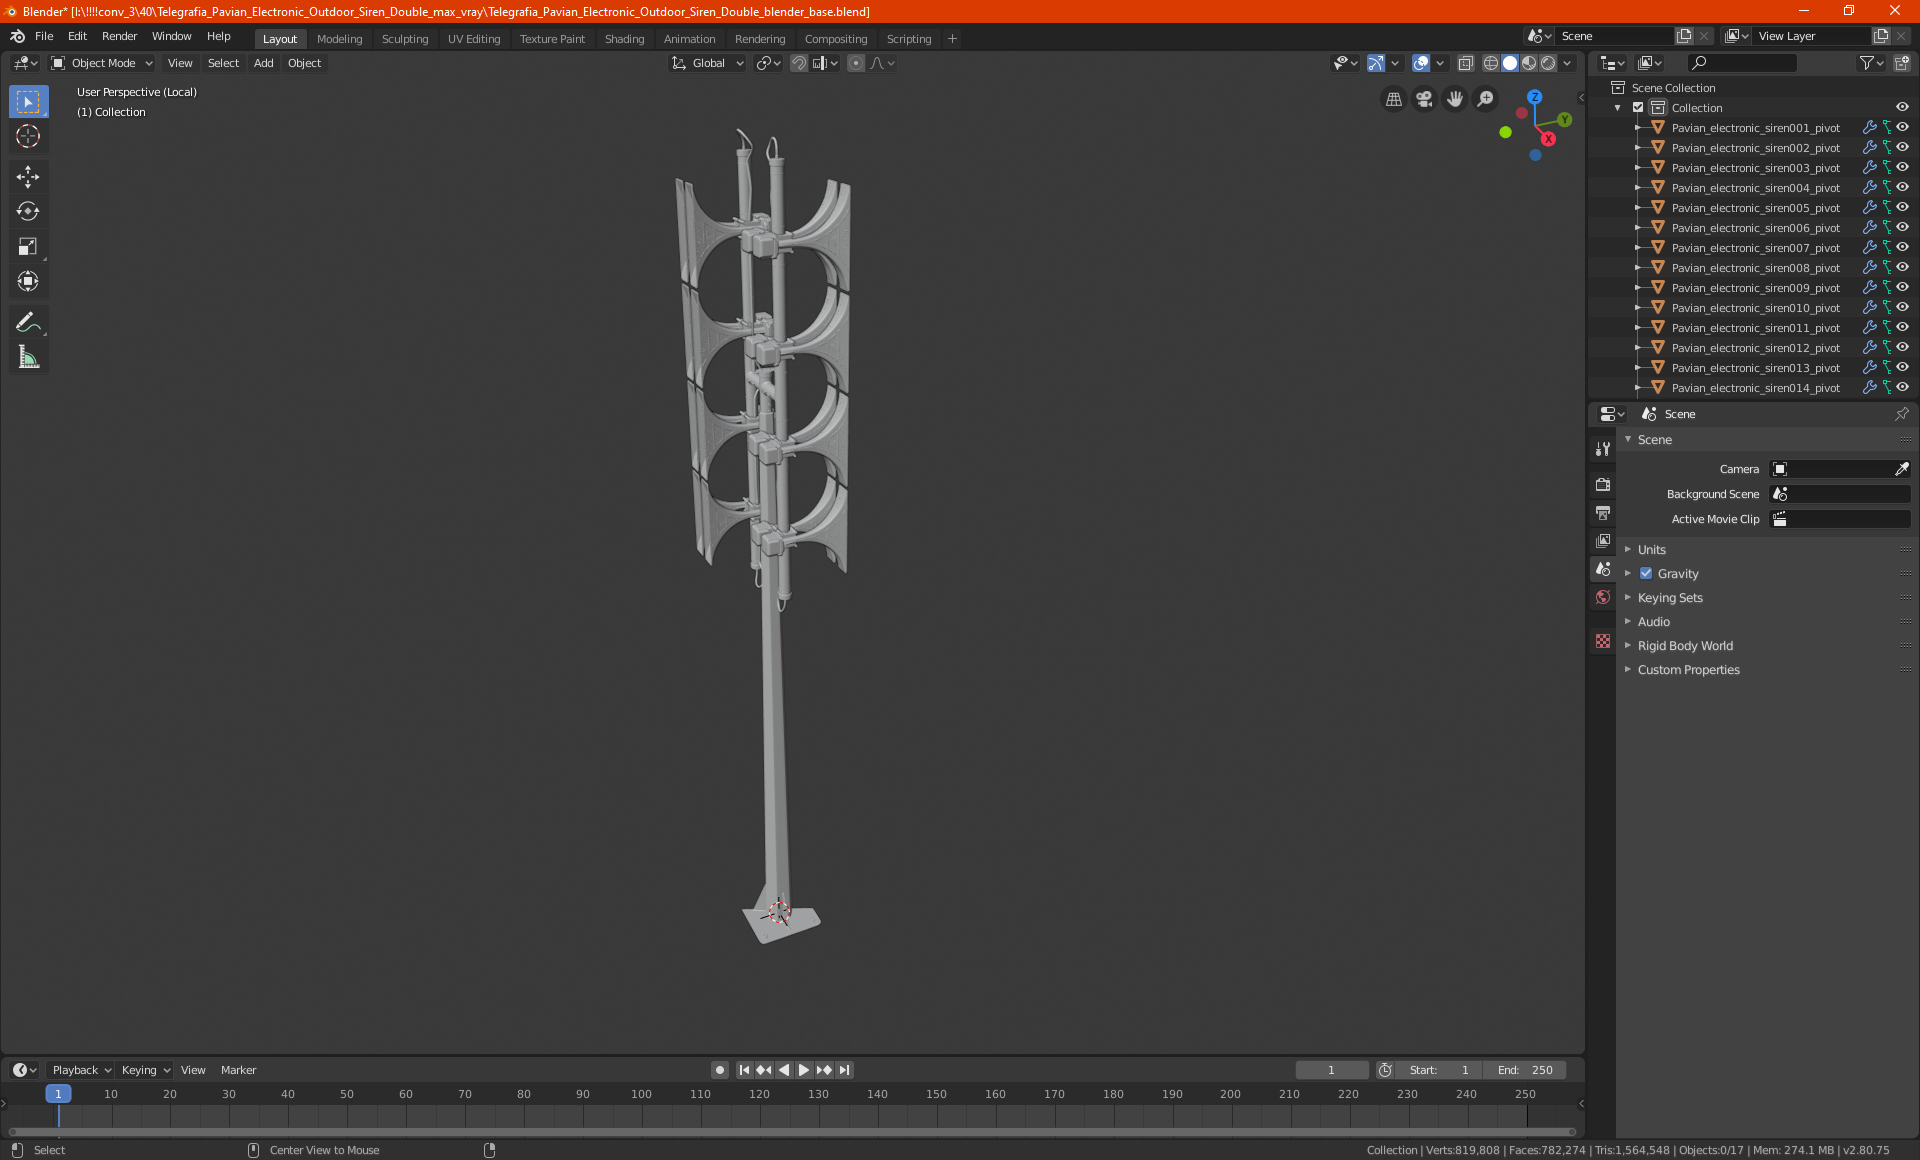
Task: Switch to camera view icon
Action: click(x=1424, y=99)
